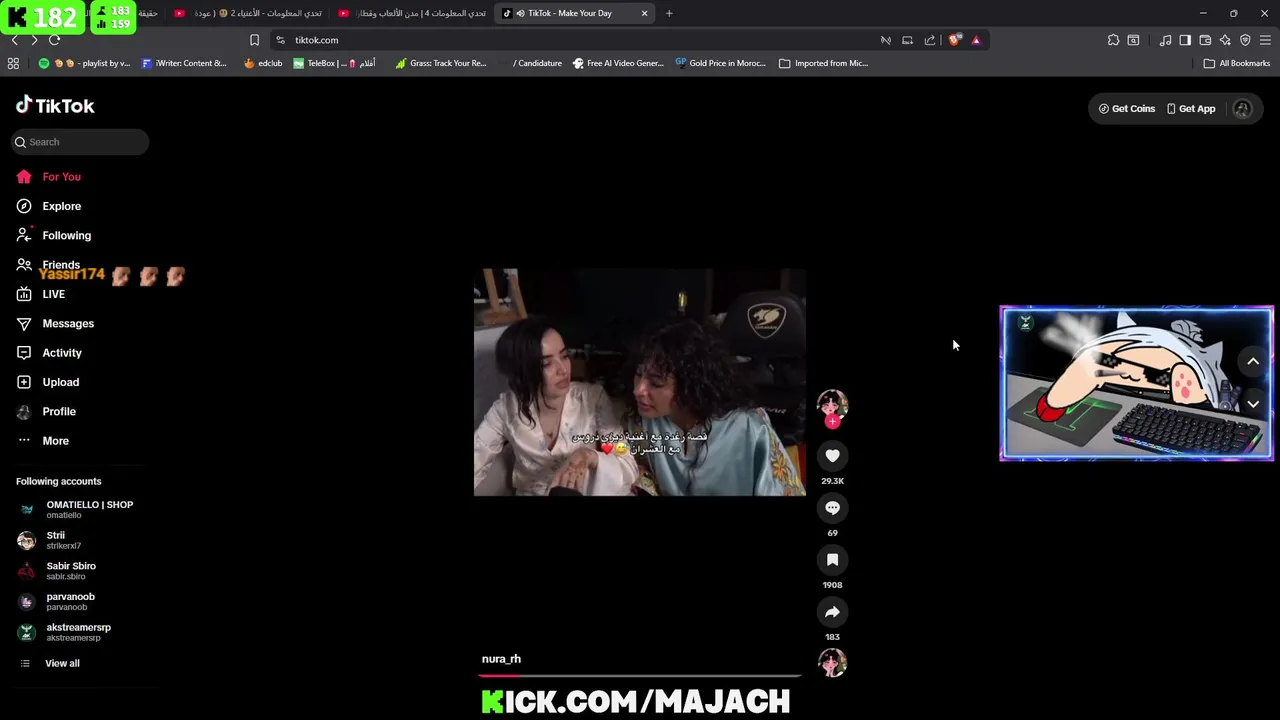Click the TikTok logo

tap(55, 106)
